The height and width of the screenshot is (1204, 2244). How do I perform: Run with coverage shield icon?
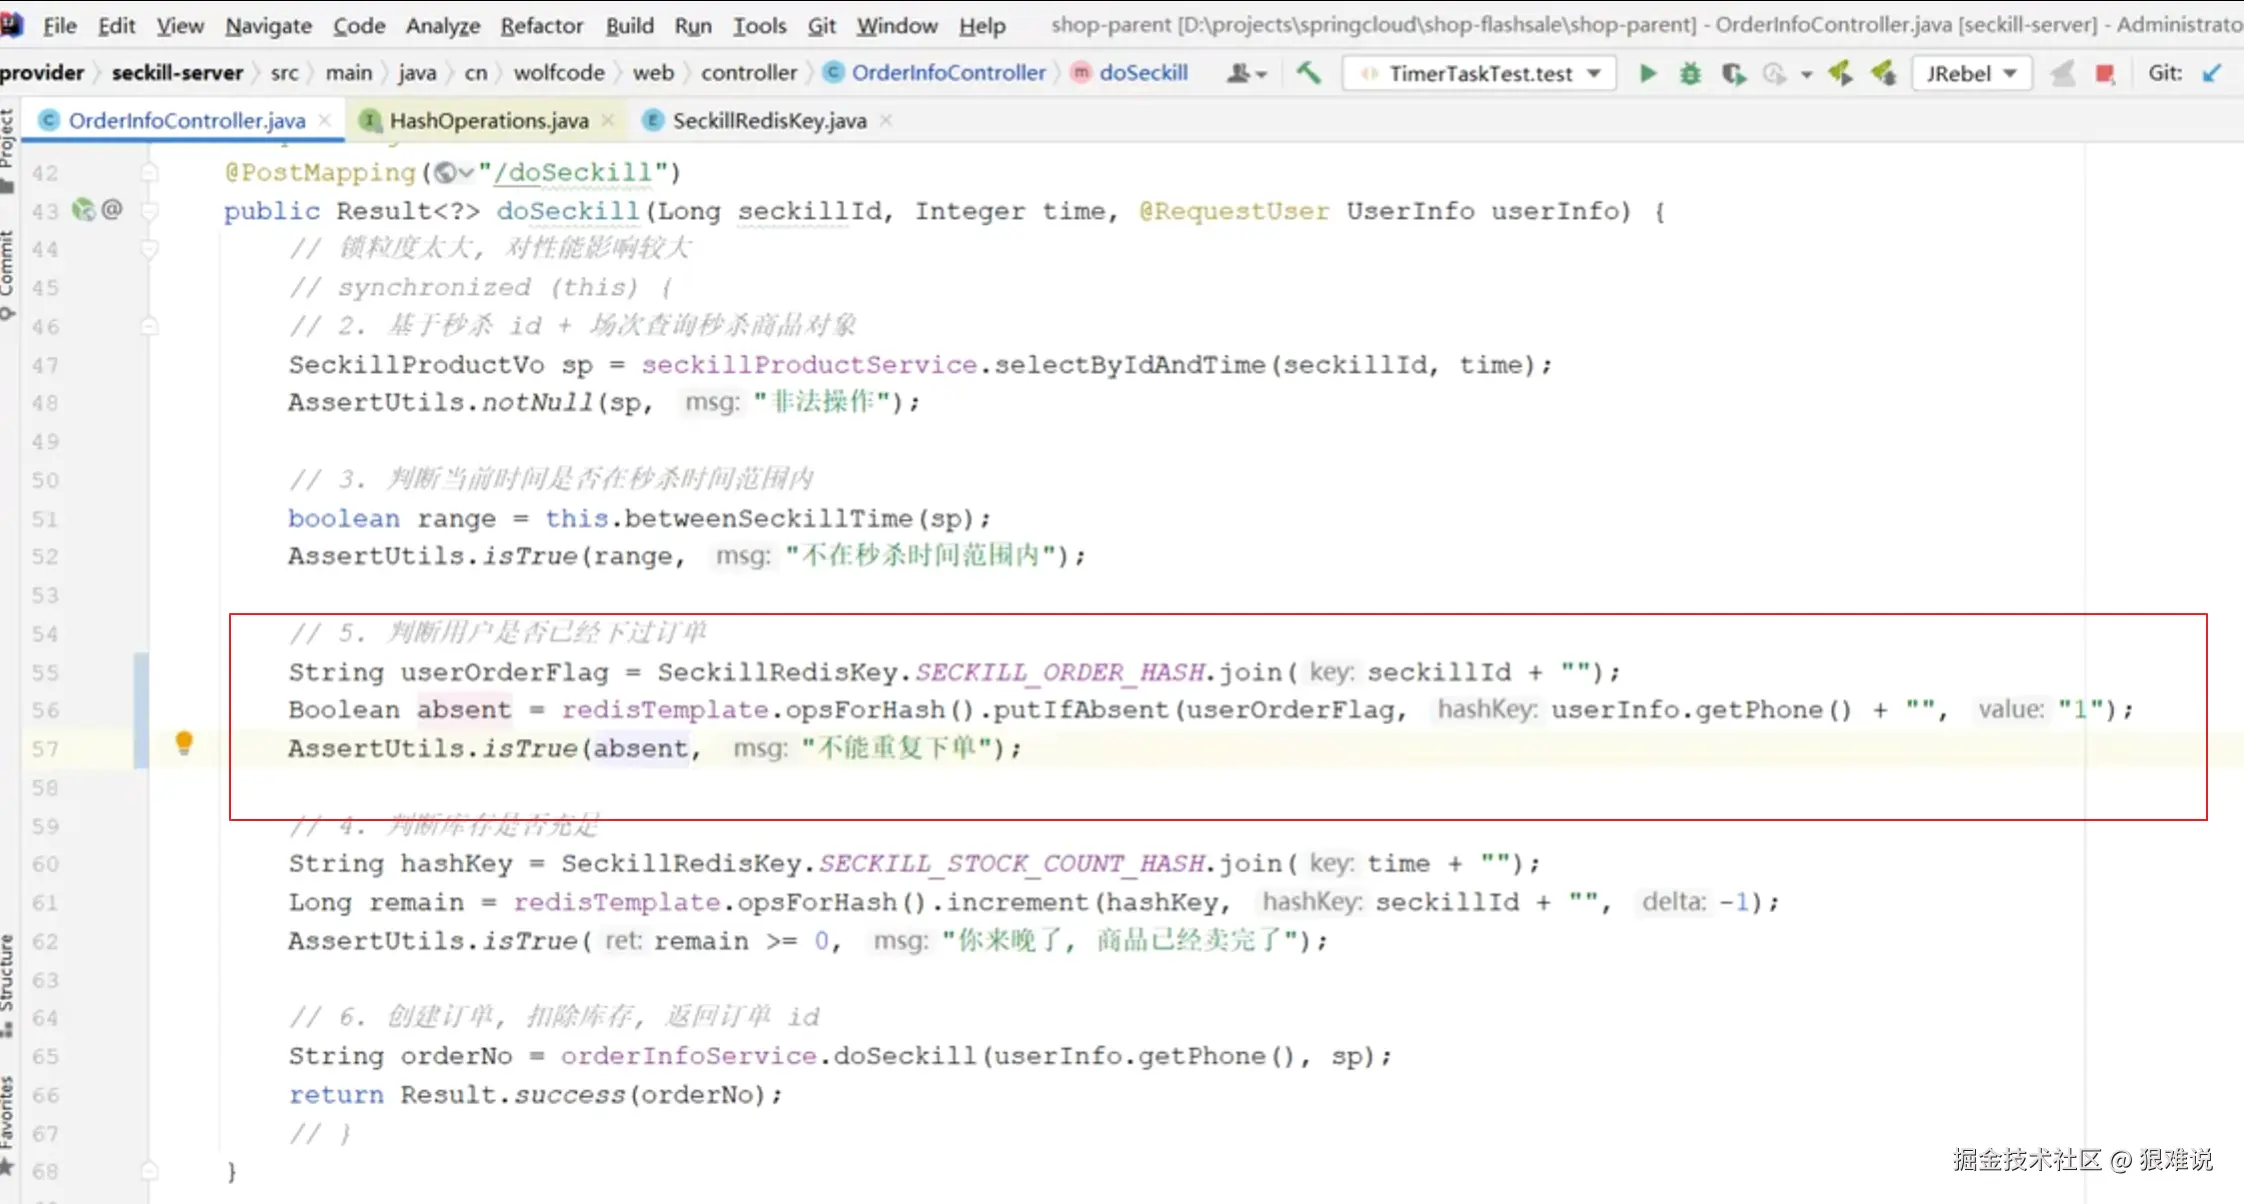1733,73
